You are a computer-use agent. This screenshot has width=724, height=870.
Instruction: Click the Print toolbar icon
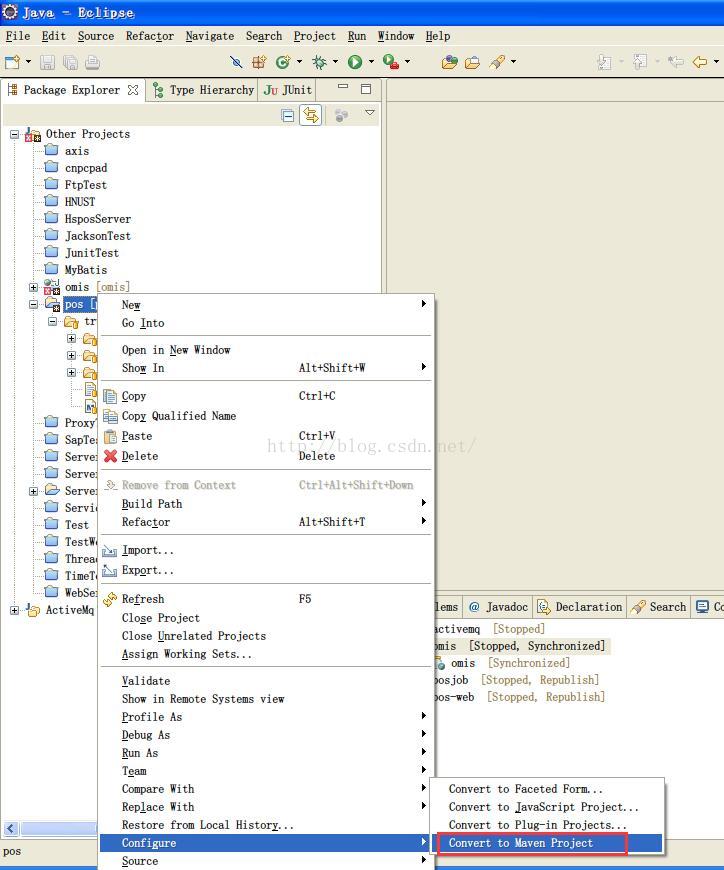93,62
